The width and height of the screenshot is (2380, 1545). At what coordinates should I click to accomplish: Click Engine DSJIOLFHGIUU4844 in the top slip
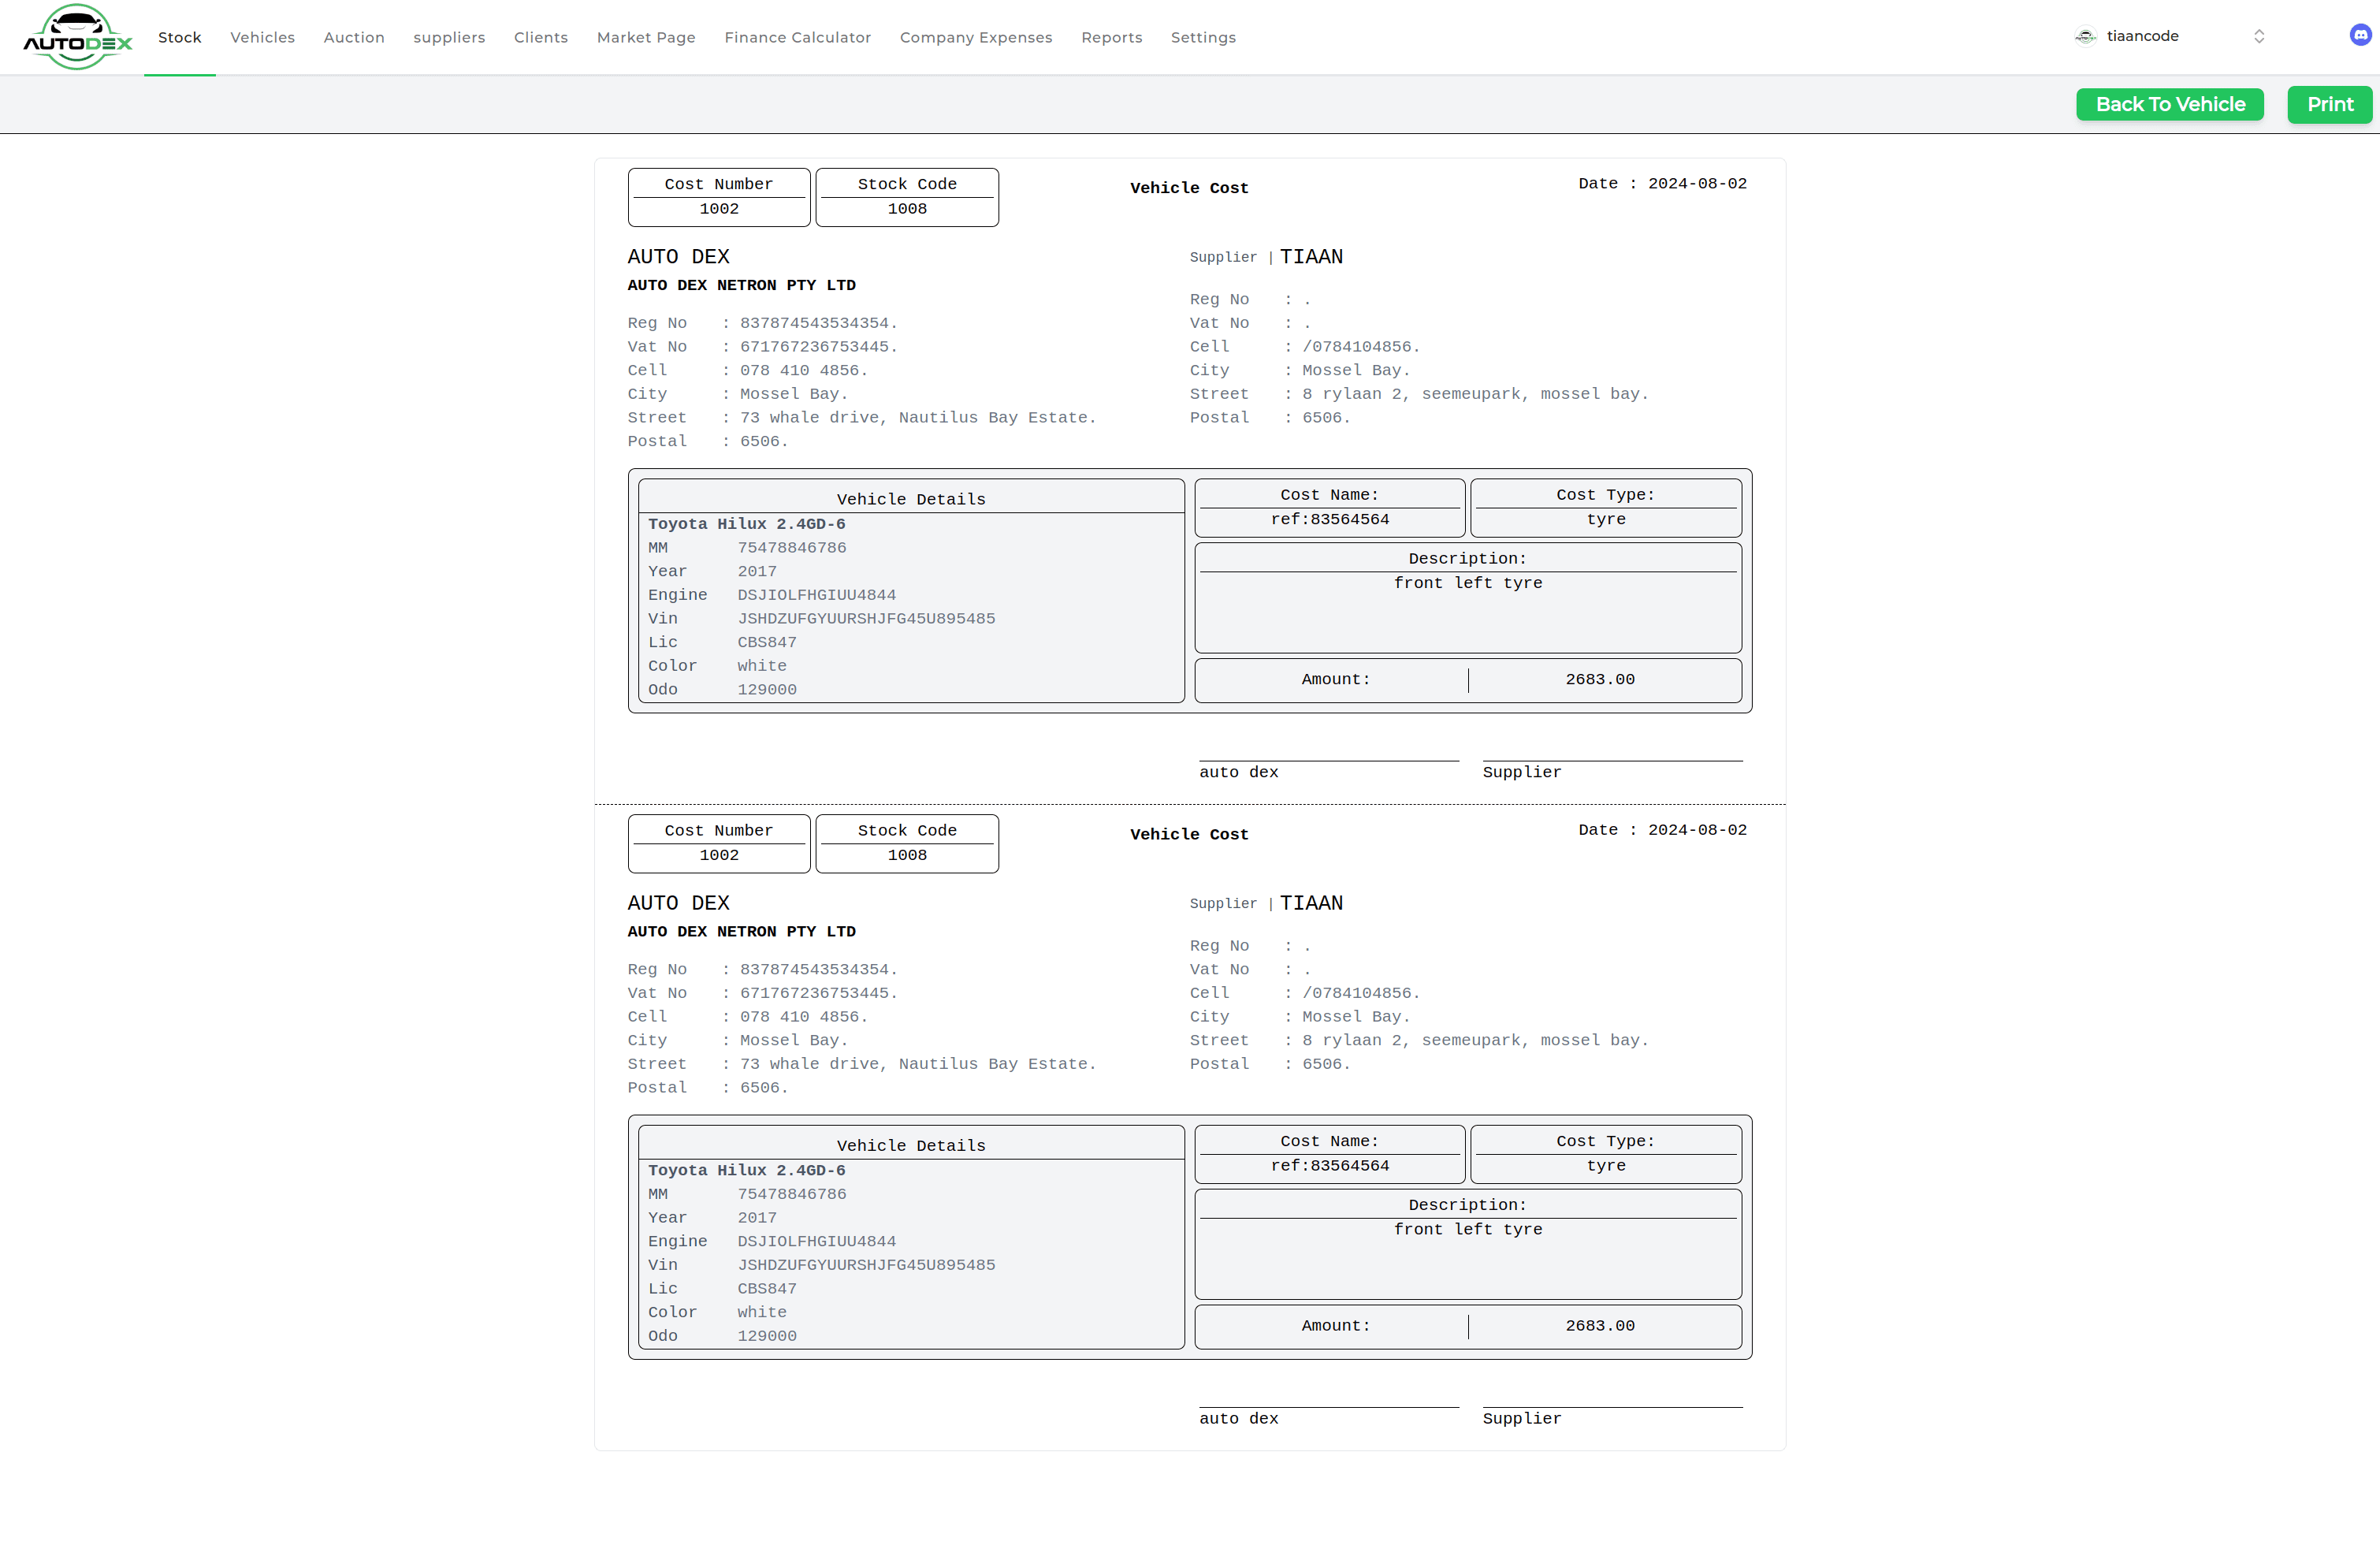click(817, 595)
